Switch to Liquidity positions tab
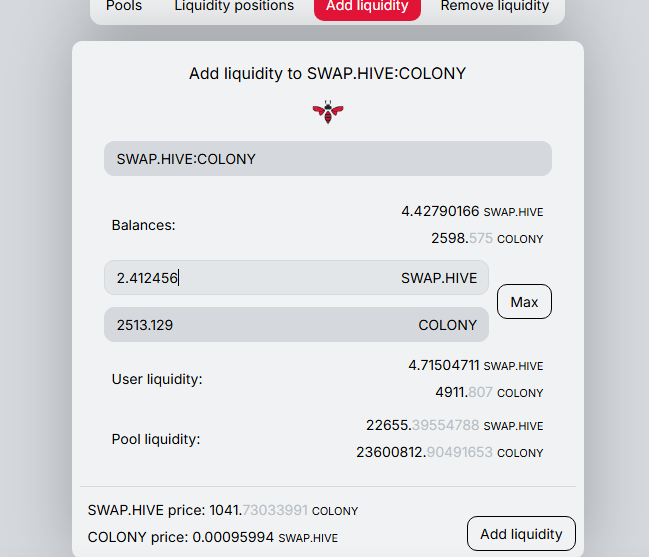This screenshot has height=557, width=649. [234, 6]
